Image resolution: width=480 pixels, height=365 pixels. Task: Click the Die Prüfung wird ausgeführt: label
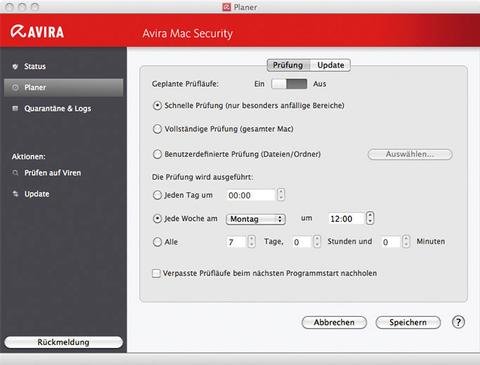(x=202, y=177)
